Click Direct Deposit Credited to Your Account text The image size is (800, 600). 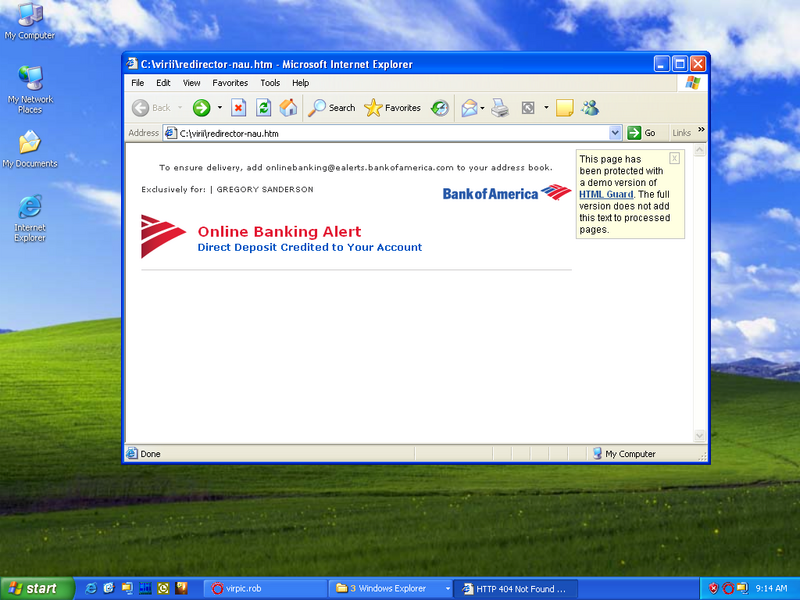(310, 247)
